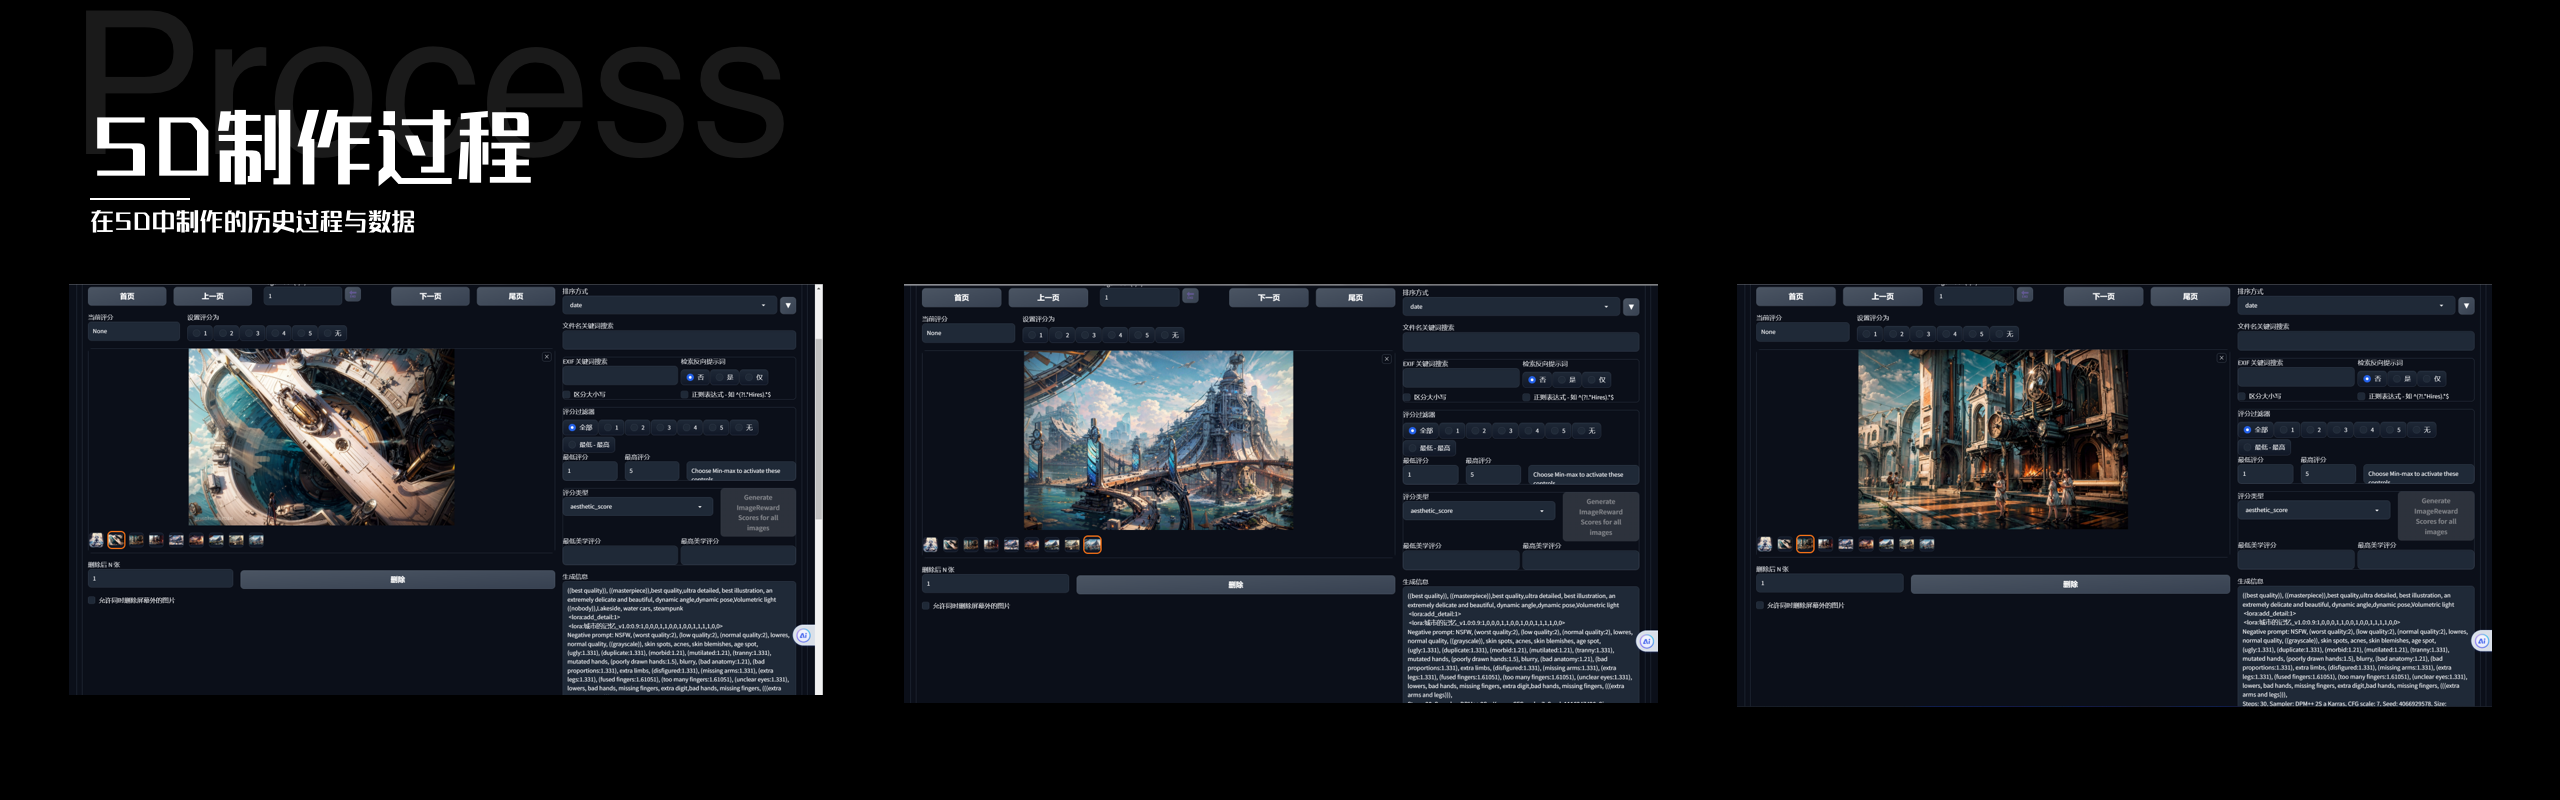This screenshot has width=2560, height=800.
Task: Select 最低 - 最高 filter radio in middle panel
Action: (1412, 448)
